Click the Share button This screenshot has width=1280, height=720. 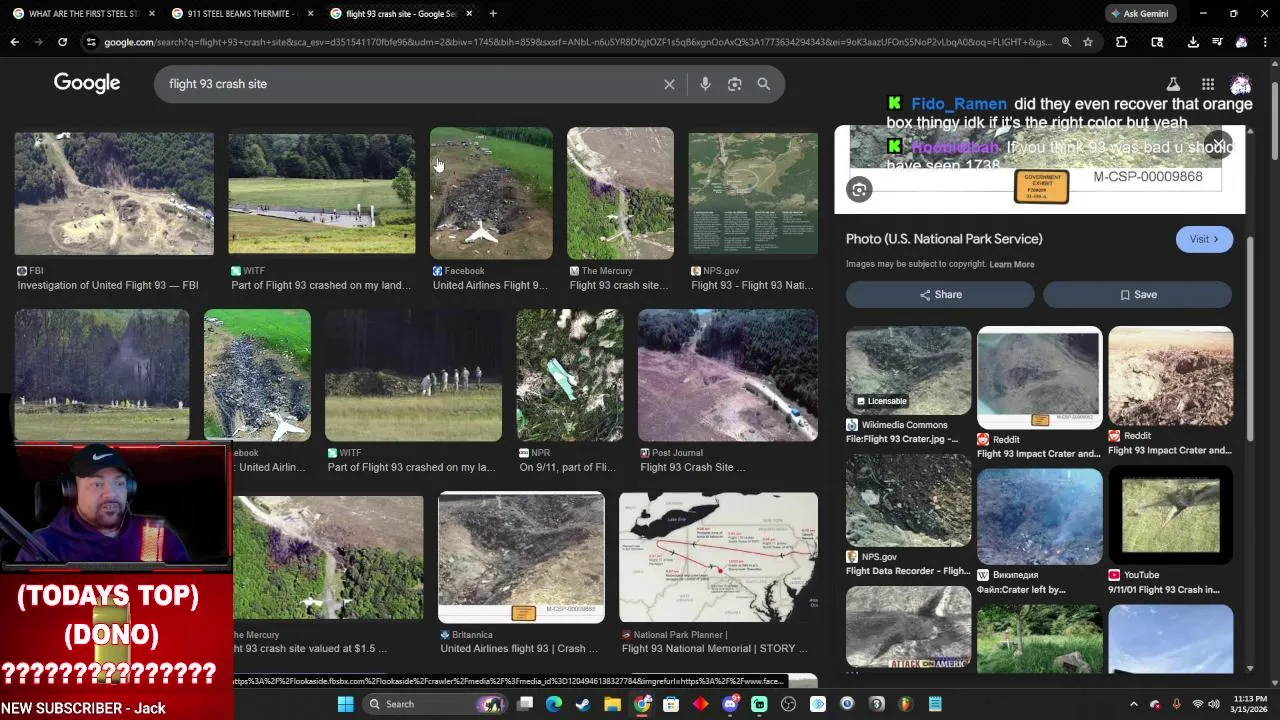[x=940, y=295]
